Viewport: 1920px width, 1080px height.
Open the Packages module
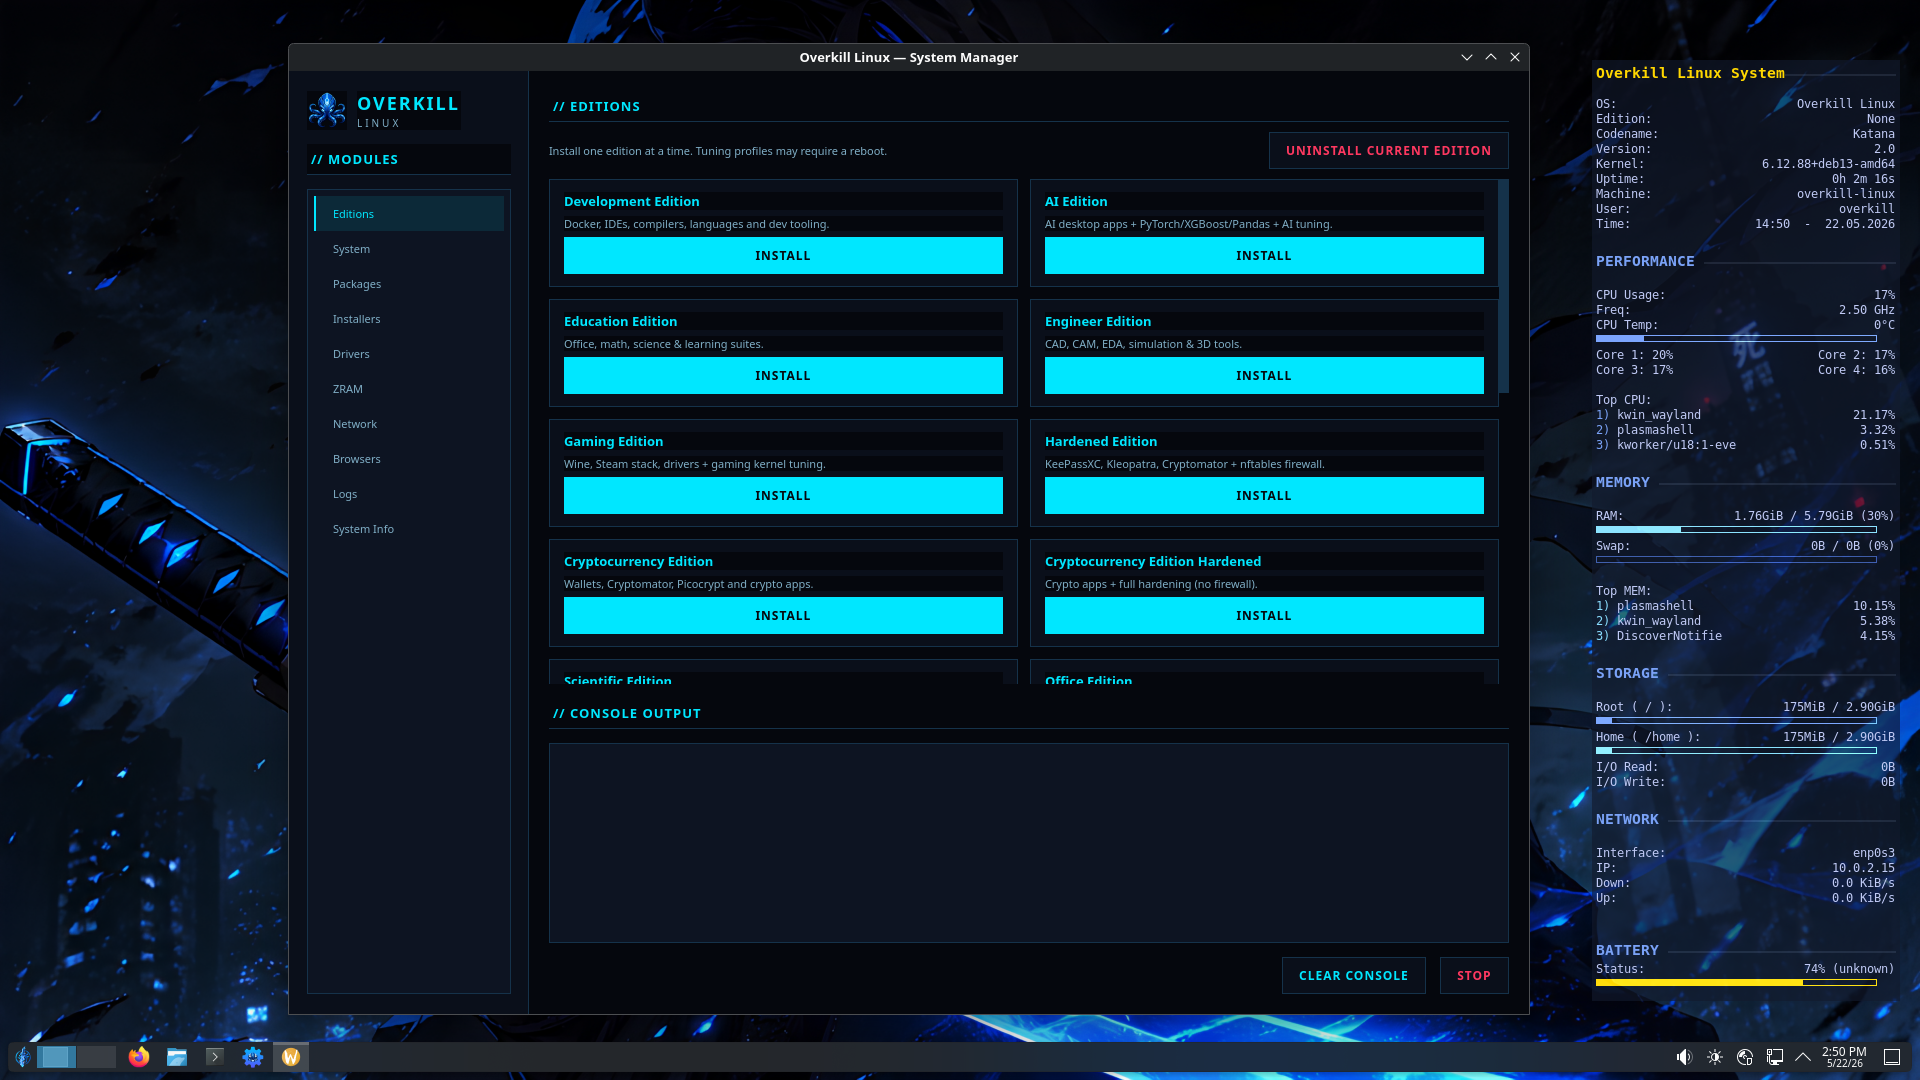click(409, 284)
